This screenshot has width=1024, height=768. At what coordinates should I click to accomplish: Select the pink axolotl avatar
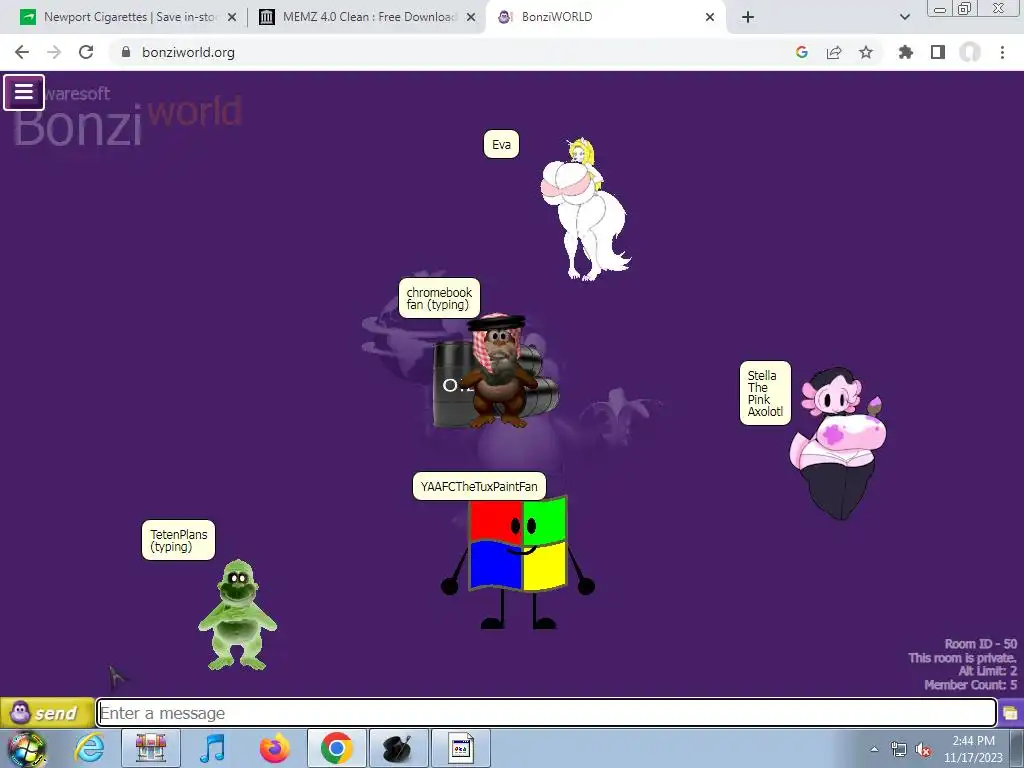coord(838,444)
